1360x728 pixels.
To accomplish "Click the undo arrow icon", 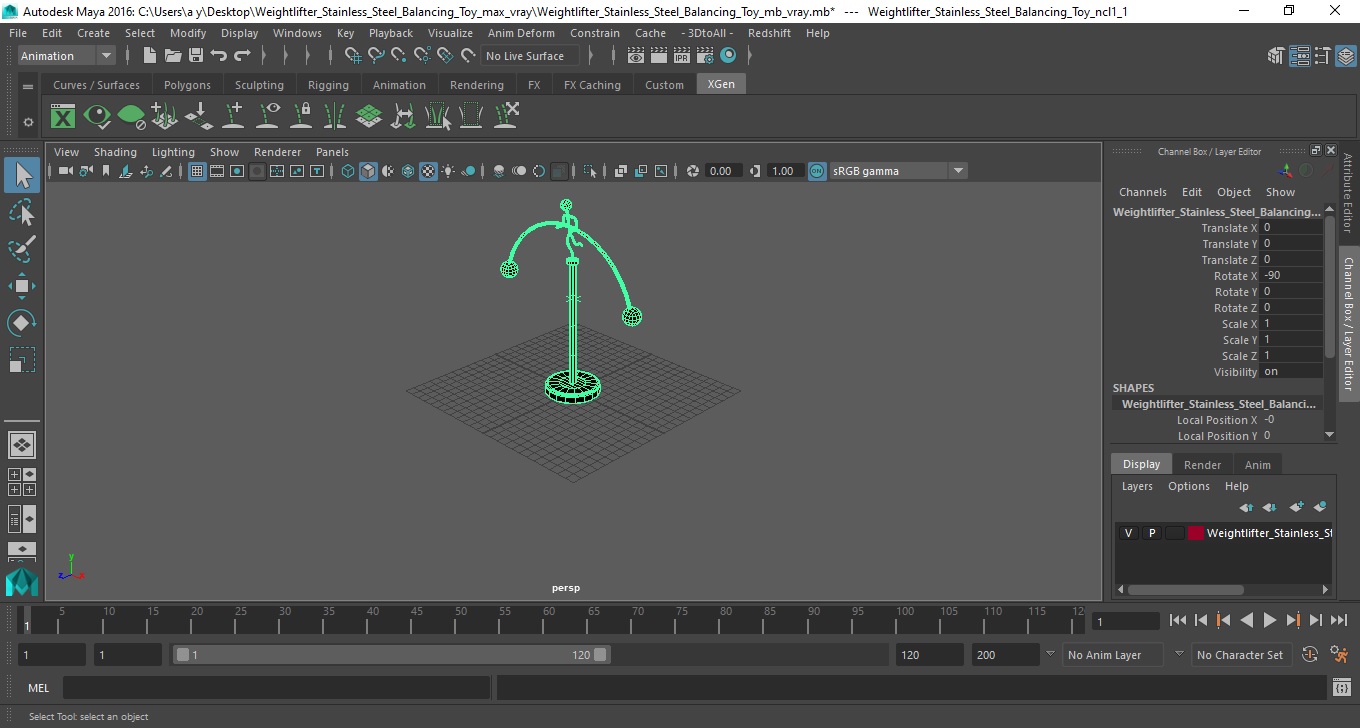I will point(219,56).
